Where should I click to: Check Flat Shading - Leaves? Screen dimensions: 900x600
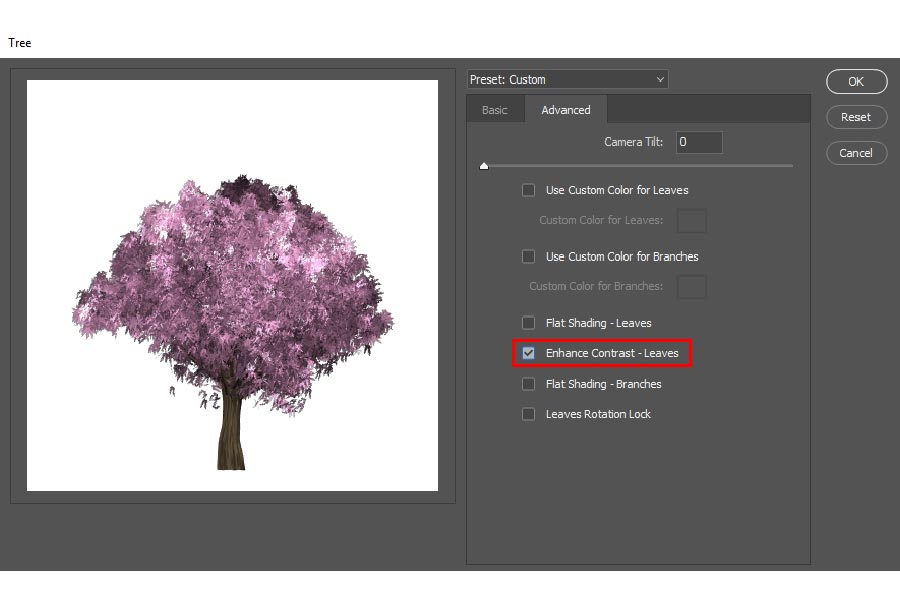click(x=528, y=323)
